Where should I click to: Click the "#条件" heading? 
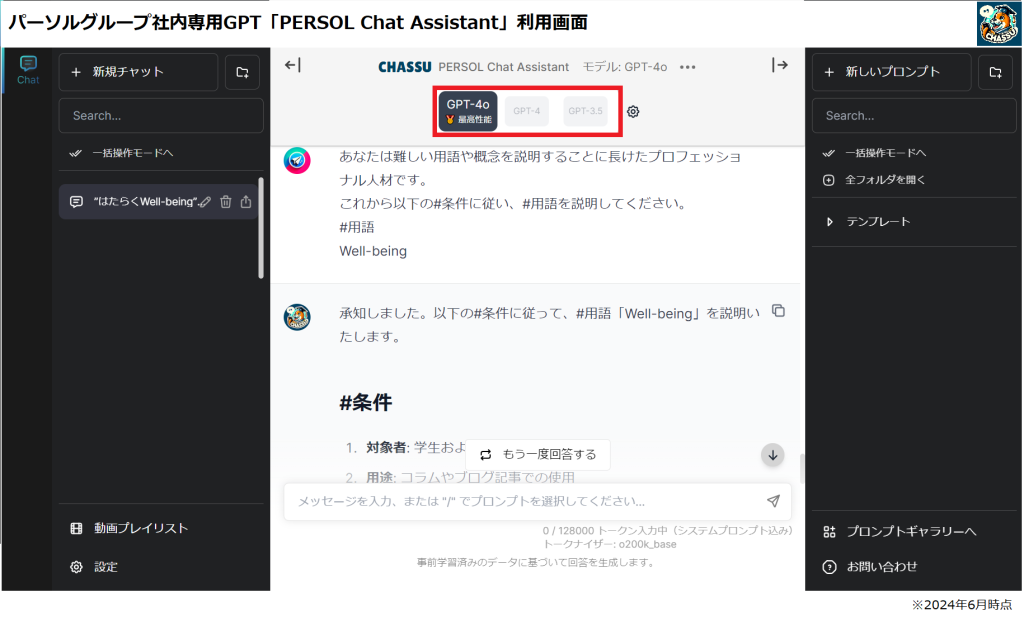366,403
